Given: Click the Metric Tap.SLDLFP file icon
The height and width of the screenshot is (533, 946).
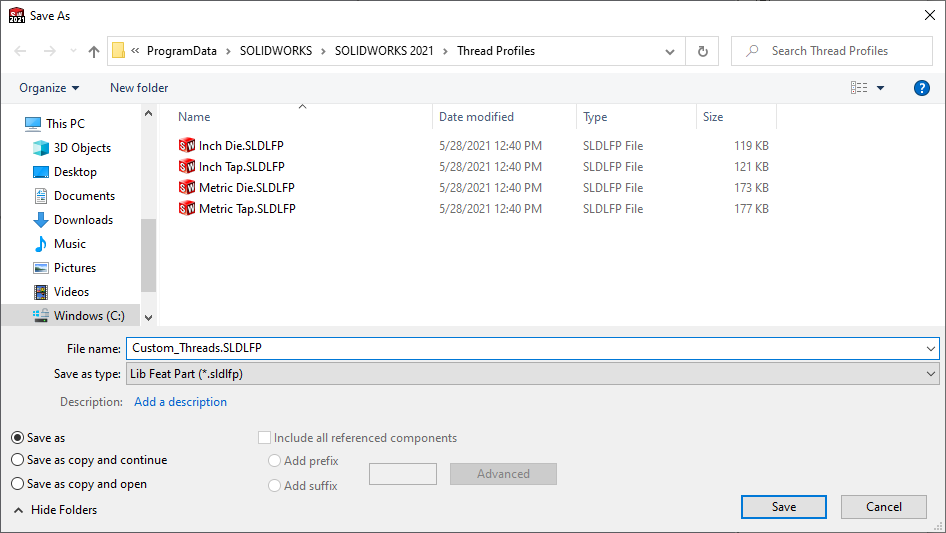Looking at the screenshot, I should coord(187,209).
